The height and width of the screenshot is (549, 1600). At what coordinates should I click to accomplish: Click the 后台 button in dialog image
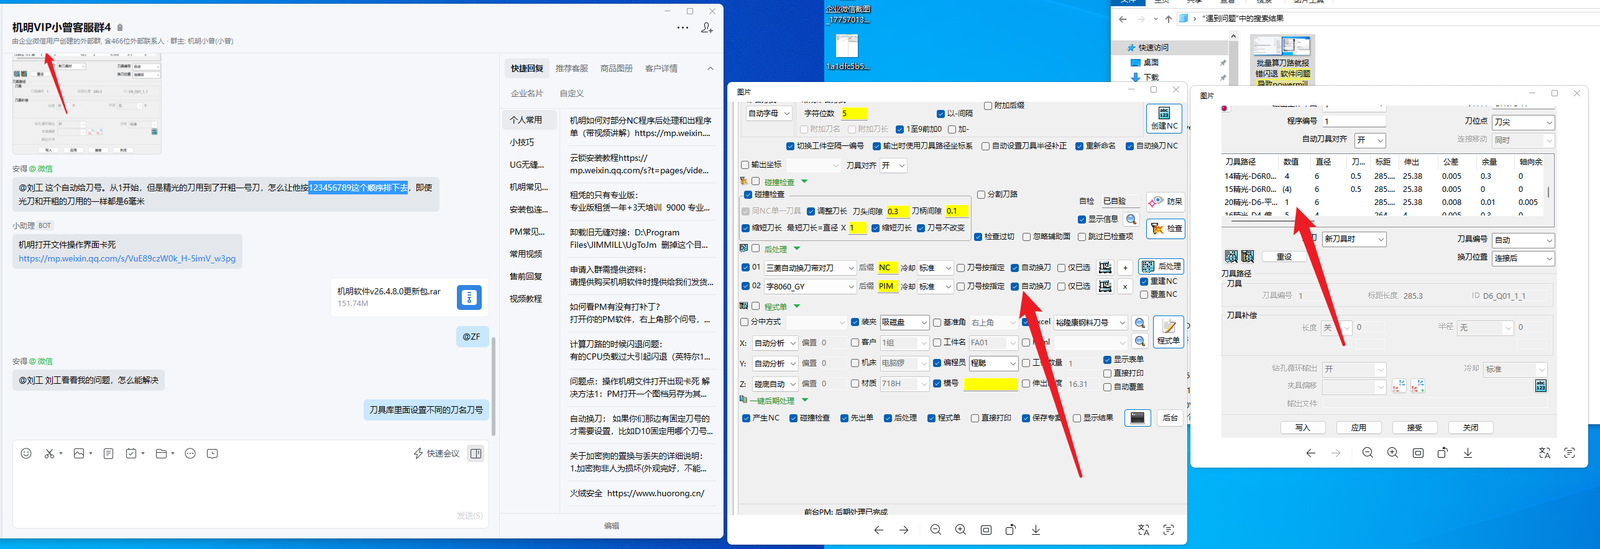[1170, 418]
